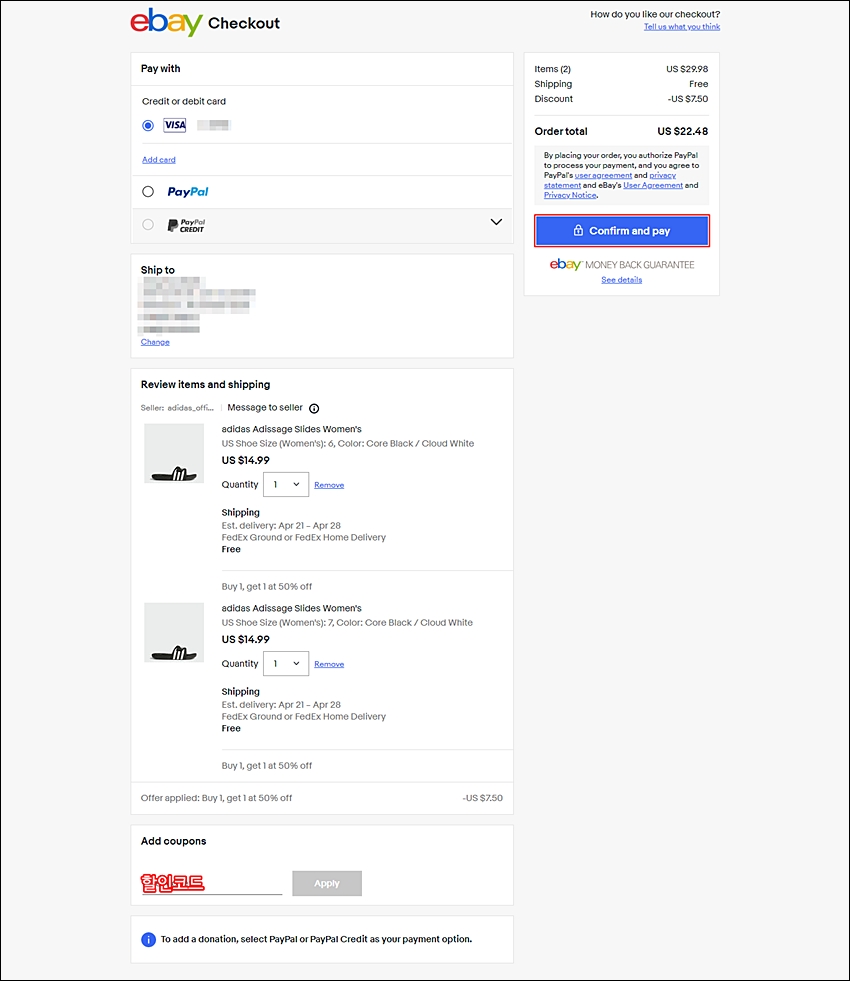Click the Items (2) summary label
Viewport: 850px width, 981px height.
pyautogui.click(x=552, y=69)
